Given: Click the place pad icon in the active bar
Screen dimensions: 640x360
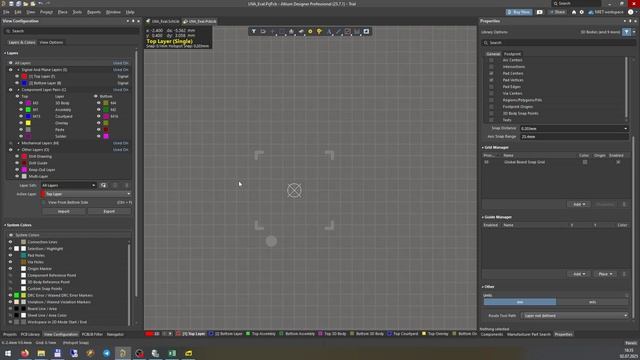Looking at the screenshot, I should [x=310, y=31].
